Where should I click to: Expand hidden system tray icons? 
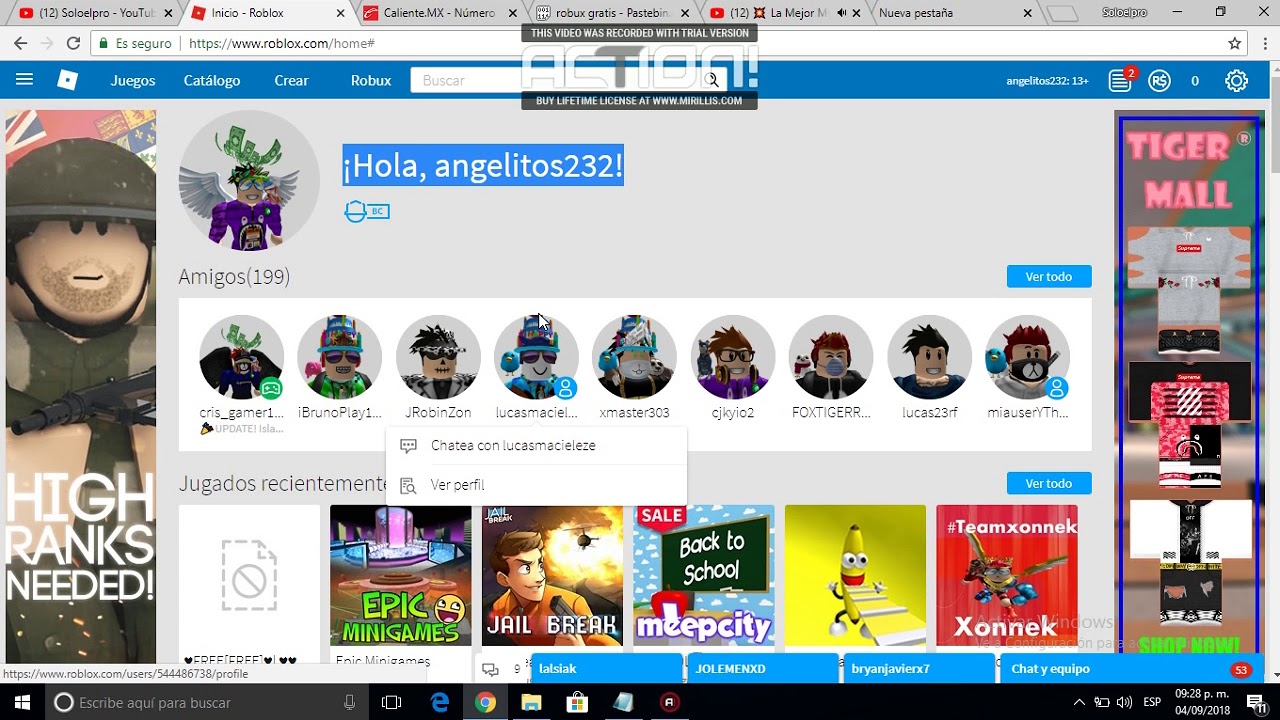[x=1079, y=702]
